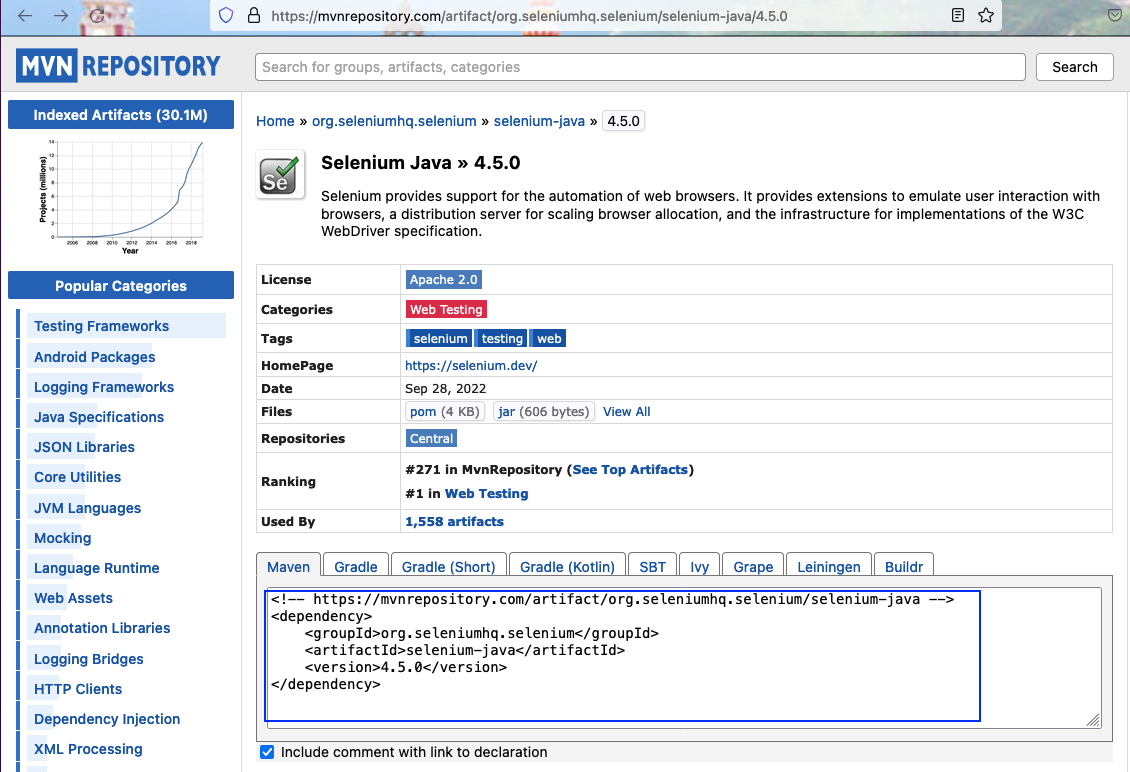
Task: Switch to the SBT tab
Action: click(652, 567)
